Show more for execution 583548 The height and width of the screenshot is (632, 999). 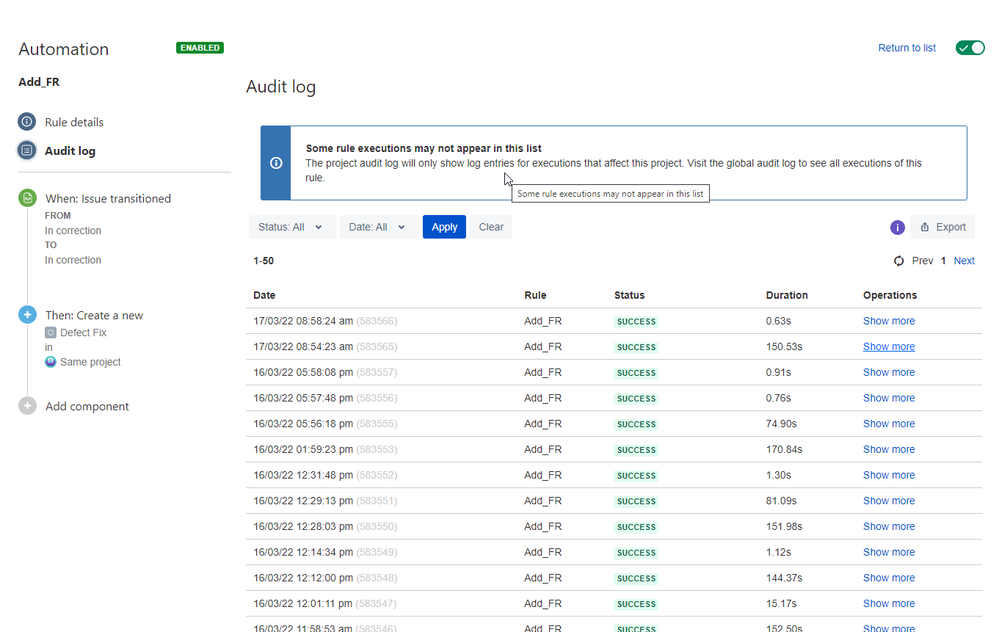click(x=889, y=578)
